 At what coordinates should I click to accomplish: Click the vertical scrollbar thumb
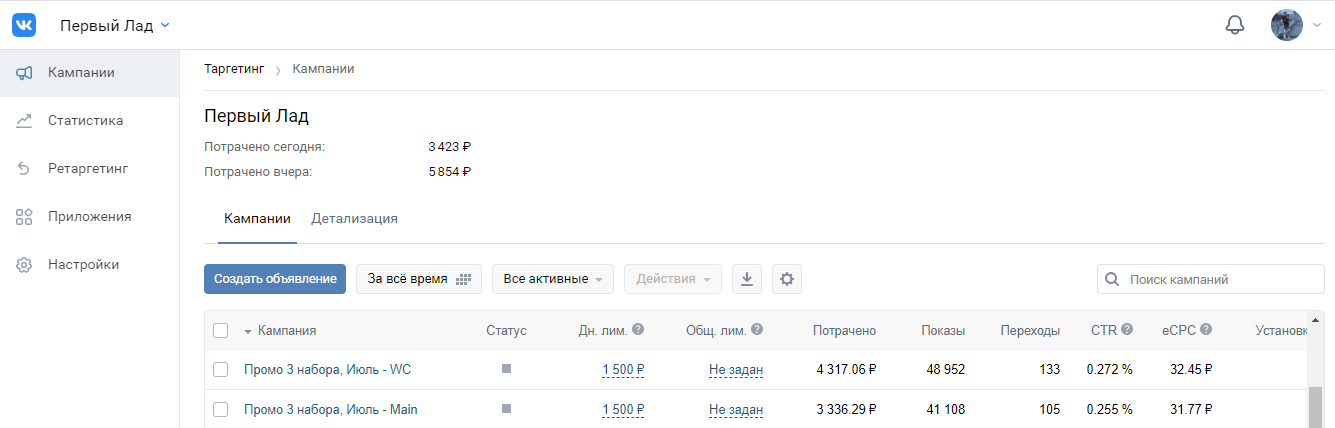(x=1314, y=408)
